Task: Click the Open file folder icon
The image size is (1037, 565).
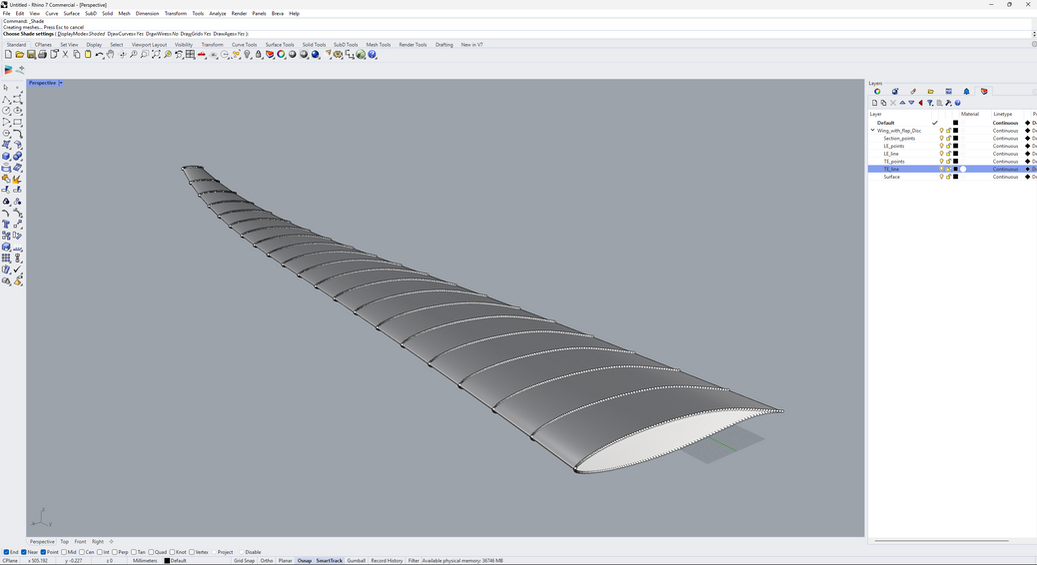Action: click(x=20, y=54)
